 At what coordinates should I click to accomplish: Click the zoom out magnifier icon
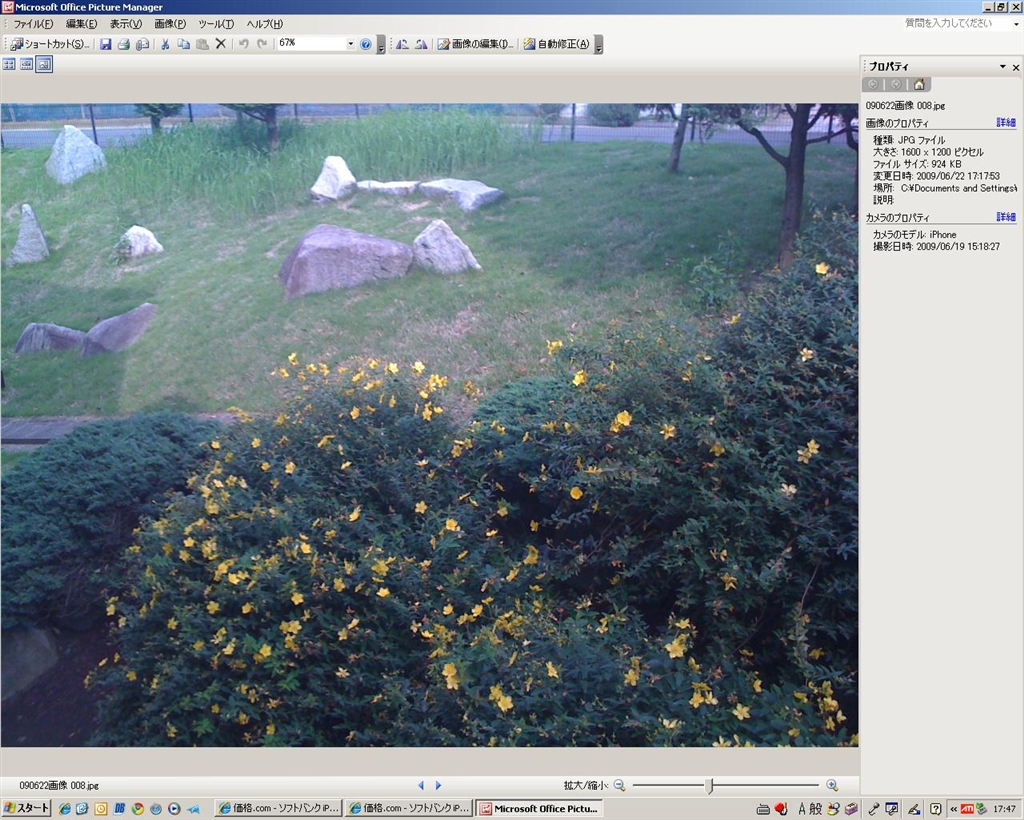(x=620, y=785)
